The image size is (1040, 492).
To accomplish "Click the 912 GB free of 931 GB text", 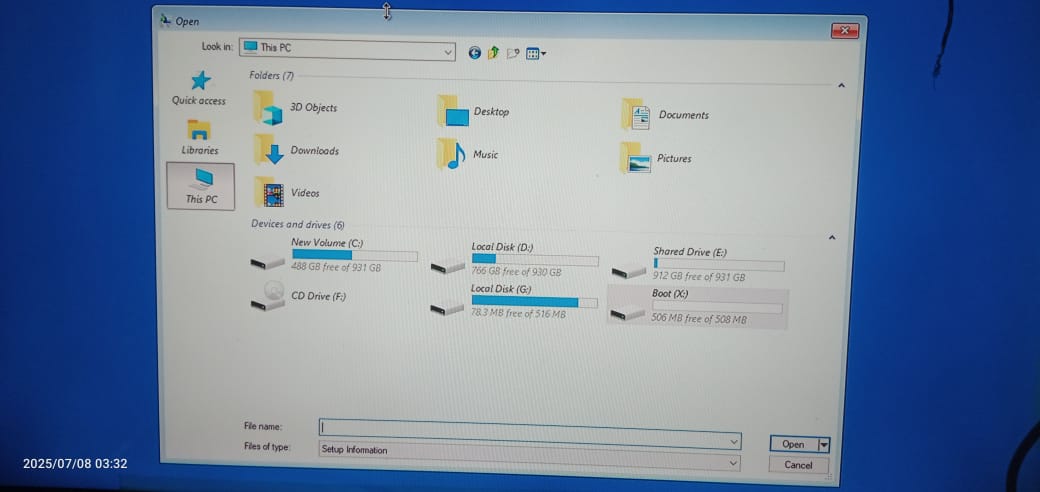I will click(x=698, y=277).
